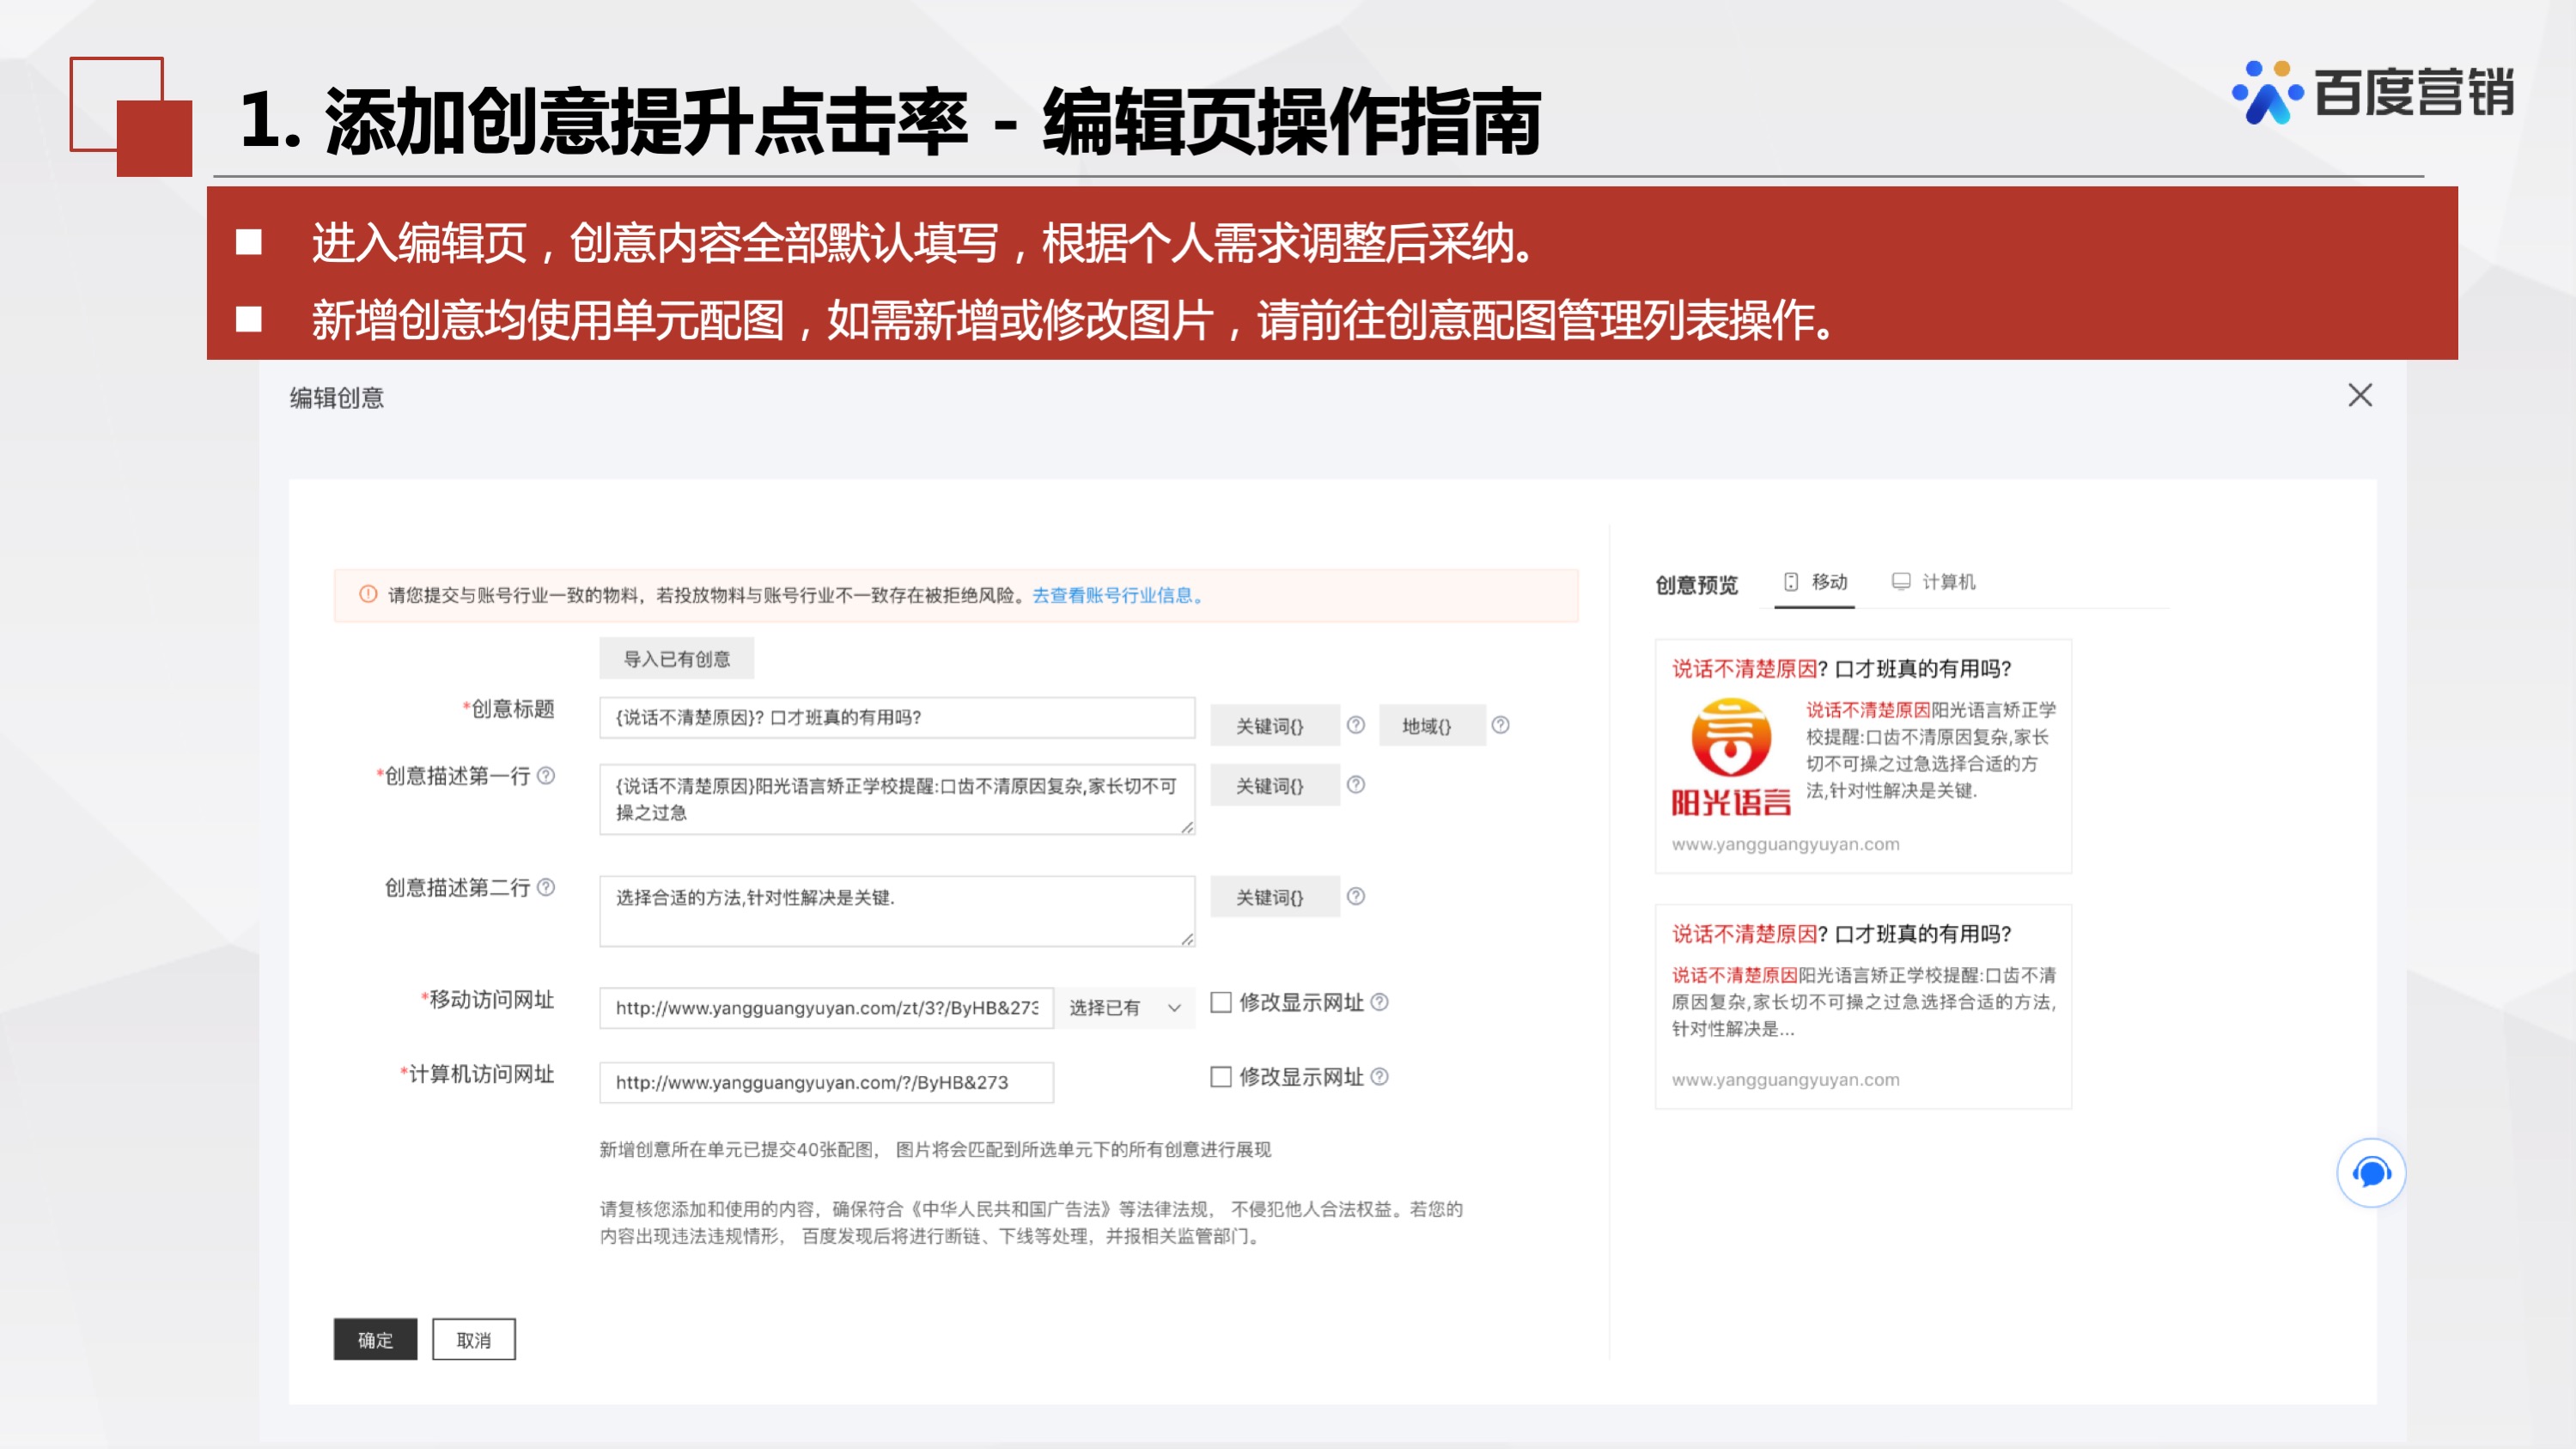Click the mobile phone icon beside 移动 preview tab

[1789, 582]
